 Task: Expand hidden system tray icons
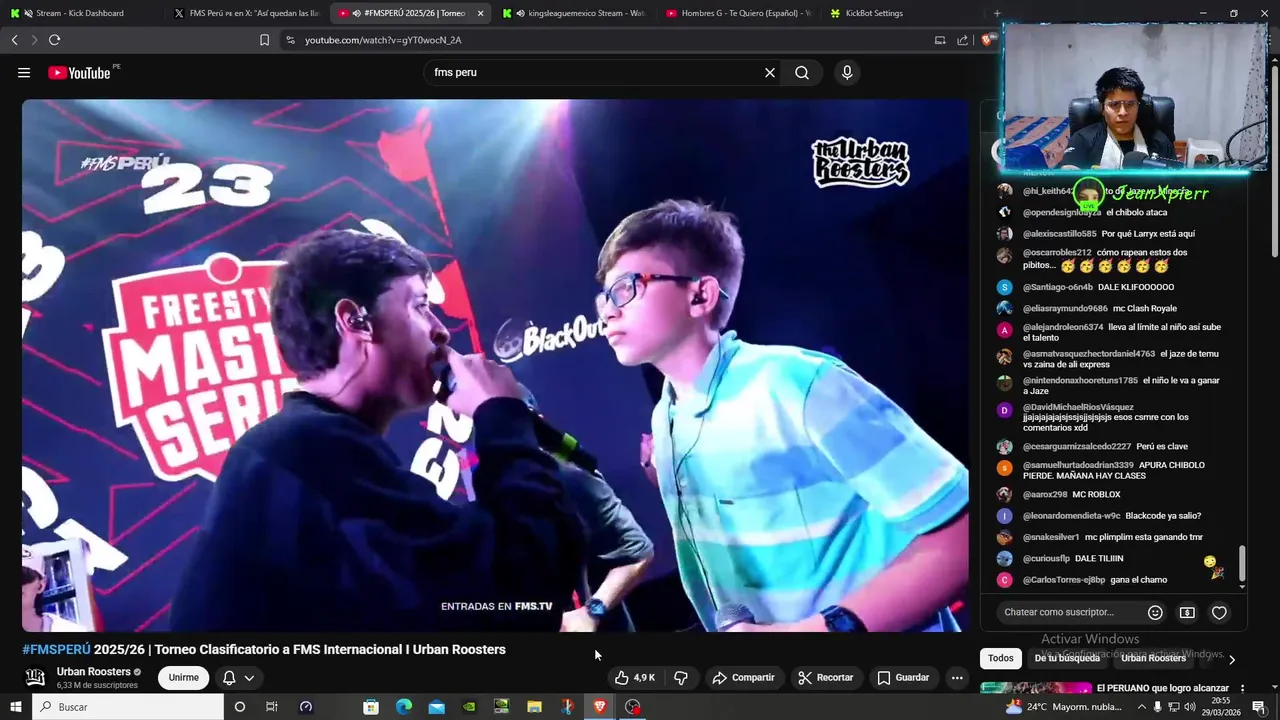pyautogui.click(x=1142, y=707)
